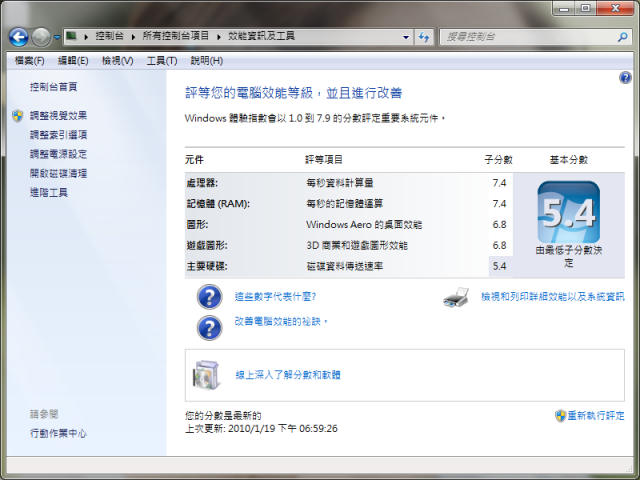The height and width of the screenshot is (480, 640).
Task: Open 調整電源設定 link
Action: (x=58, y=154)
